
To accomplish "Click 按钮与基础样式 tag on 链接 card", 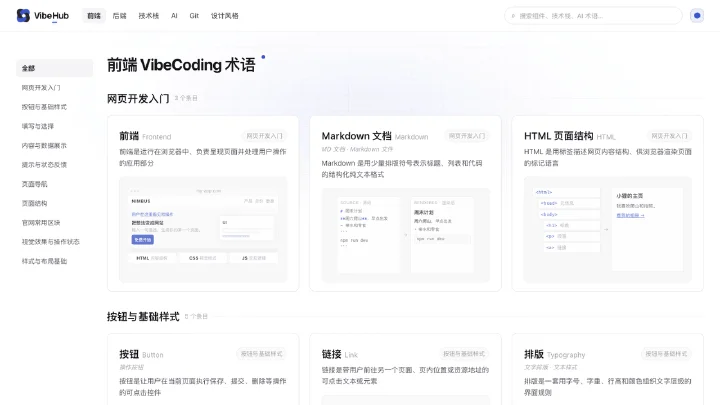I will coord(464,354).
